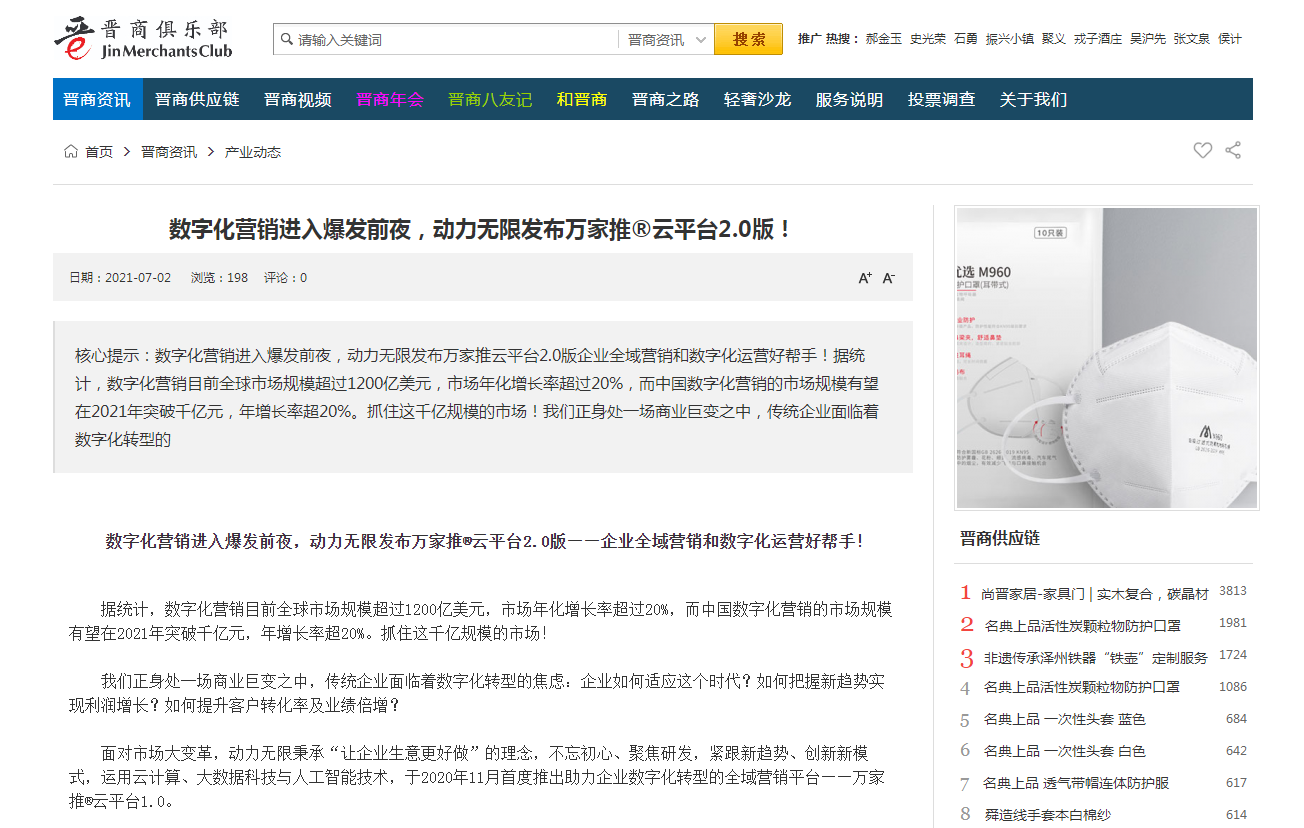Screen dimensions: 1304x828
Task: Open the 晋商年会 section
Action: [x=389, y=99]
